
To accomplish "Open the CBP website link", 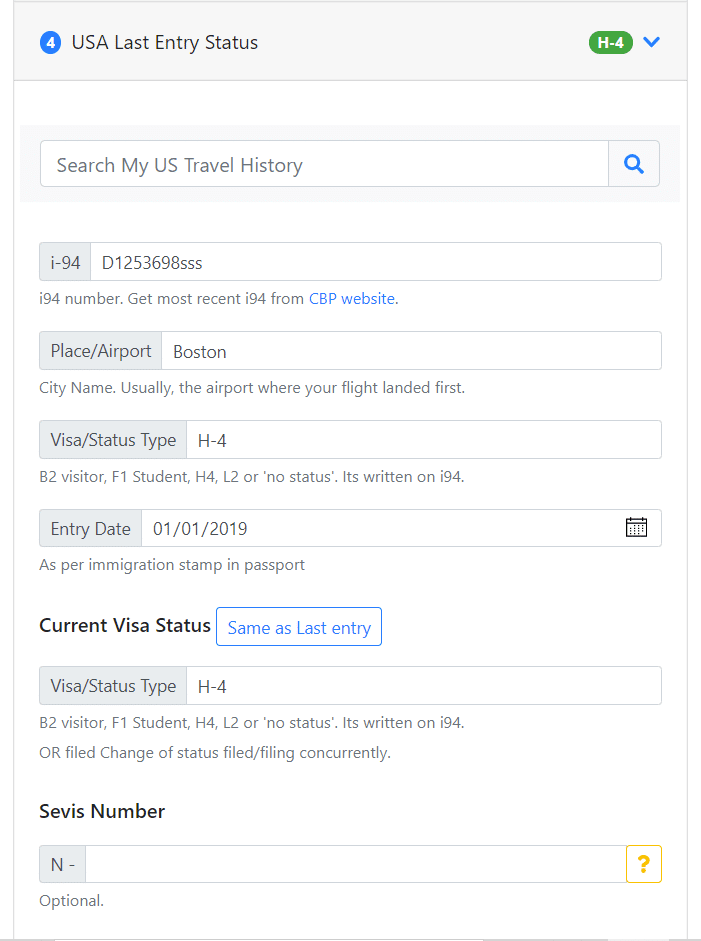I will coord(351,298).
